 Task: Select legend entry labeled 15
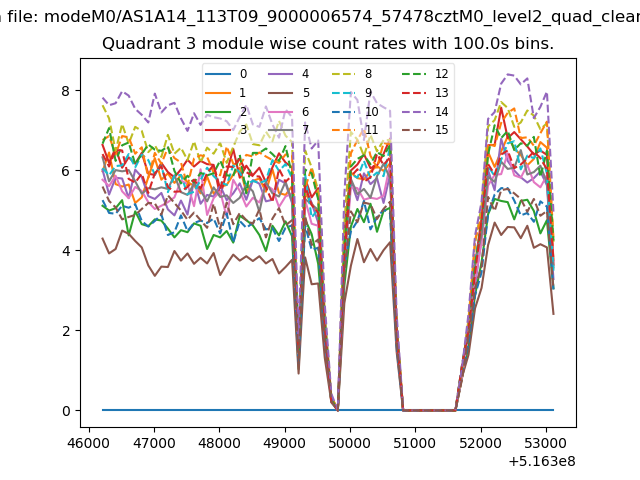(425, 130)
